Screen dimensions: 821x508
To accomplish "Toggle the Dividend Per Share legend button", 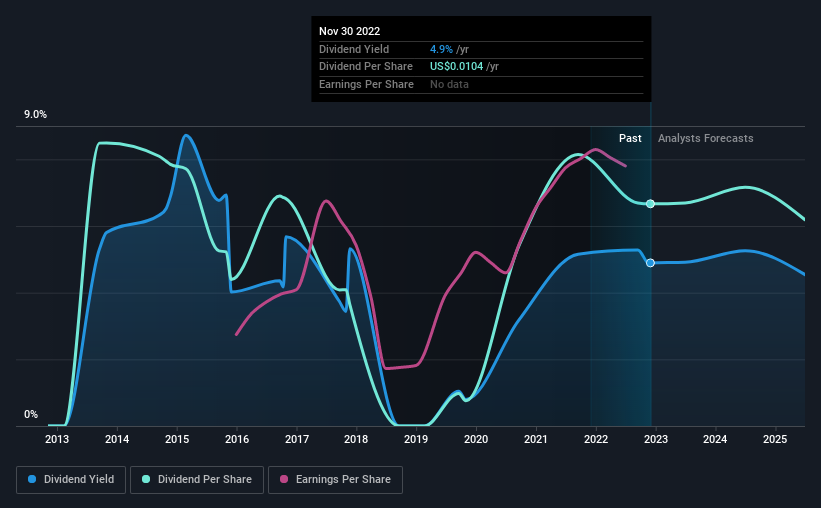I will (x=197, y=480).
